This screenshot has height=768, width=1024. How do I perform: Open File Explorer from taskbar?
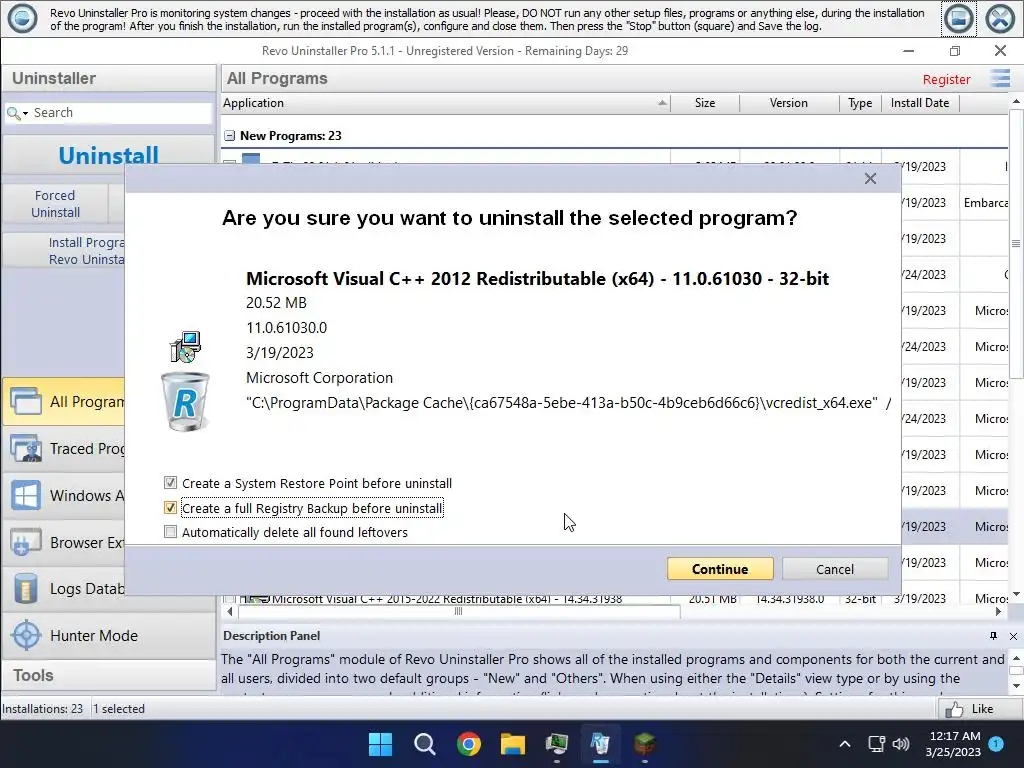click(513, 744)
